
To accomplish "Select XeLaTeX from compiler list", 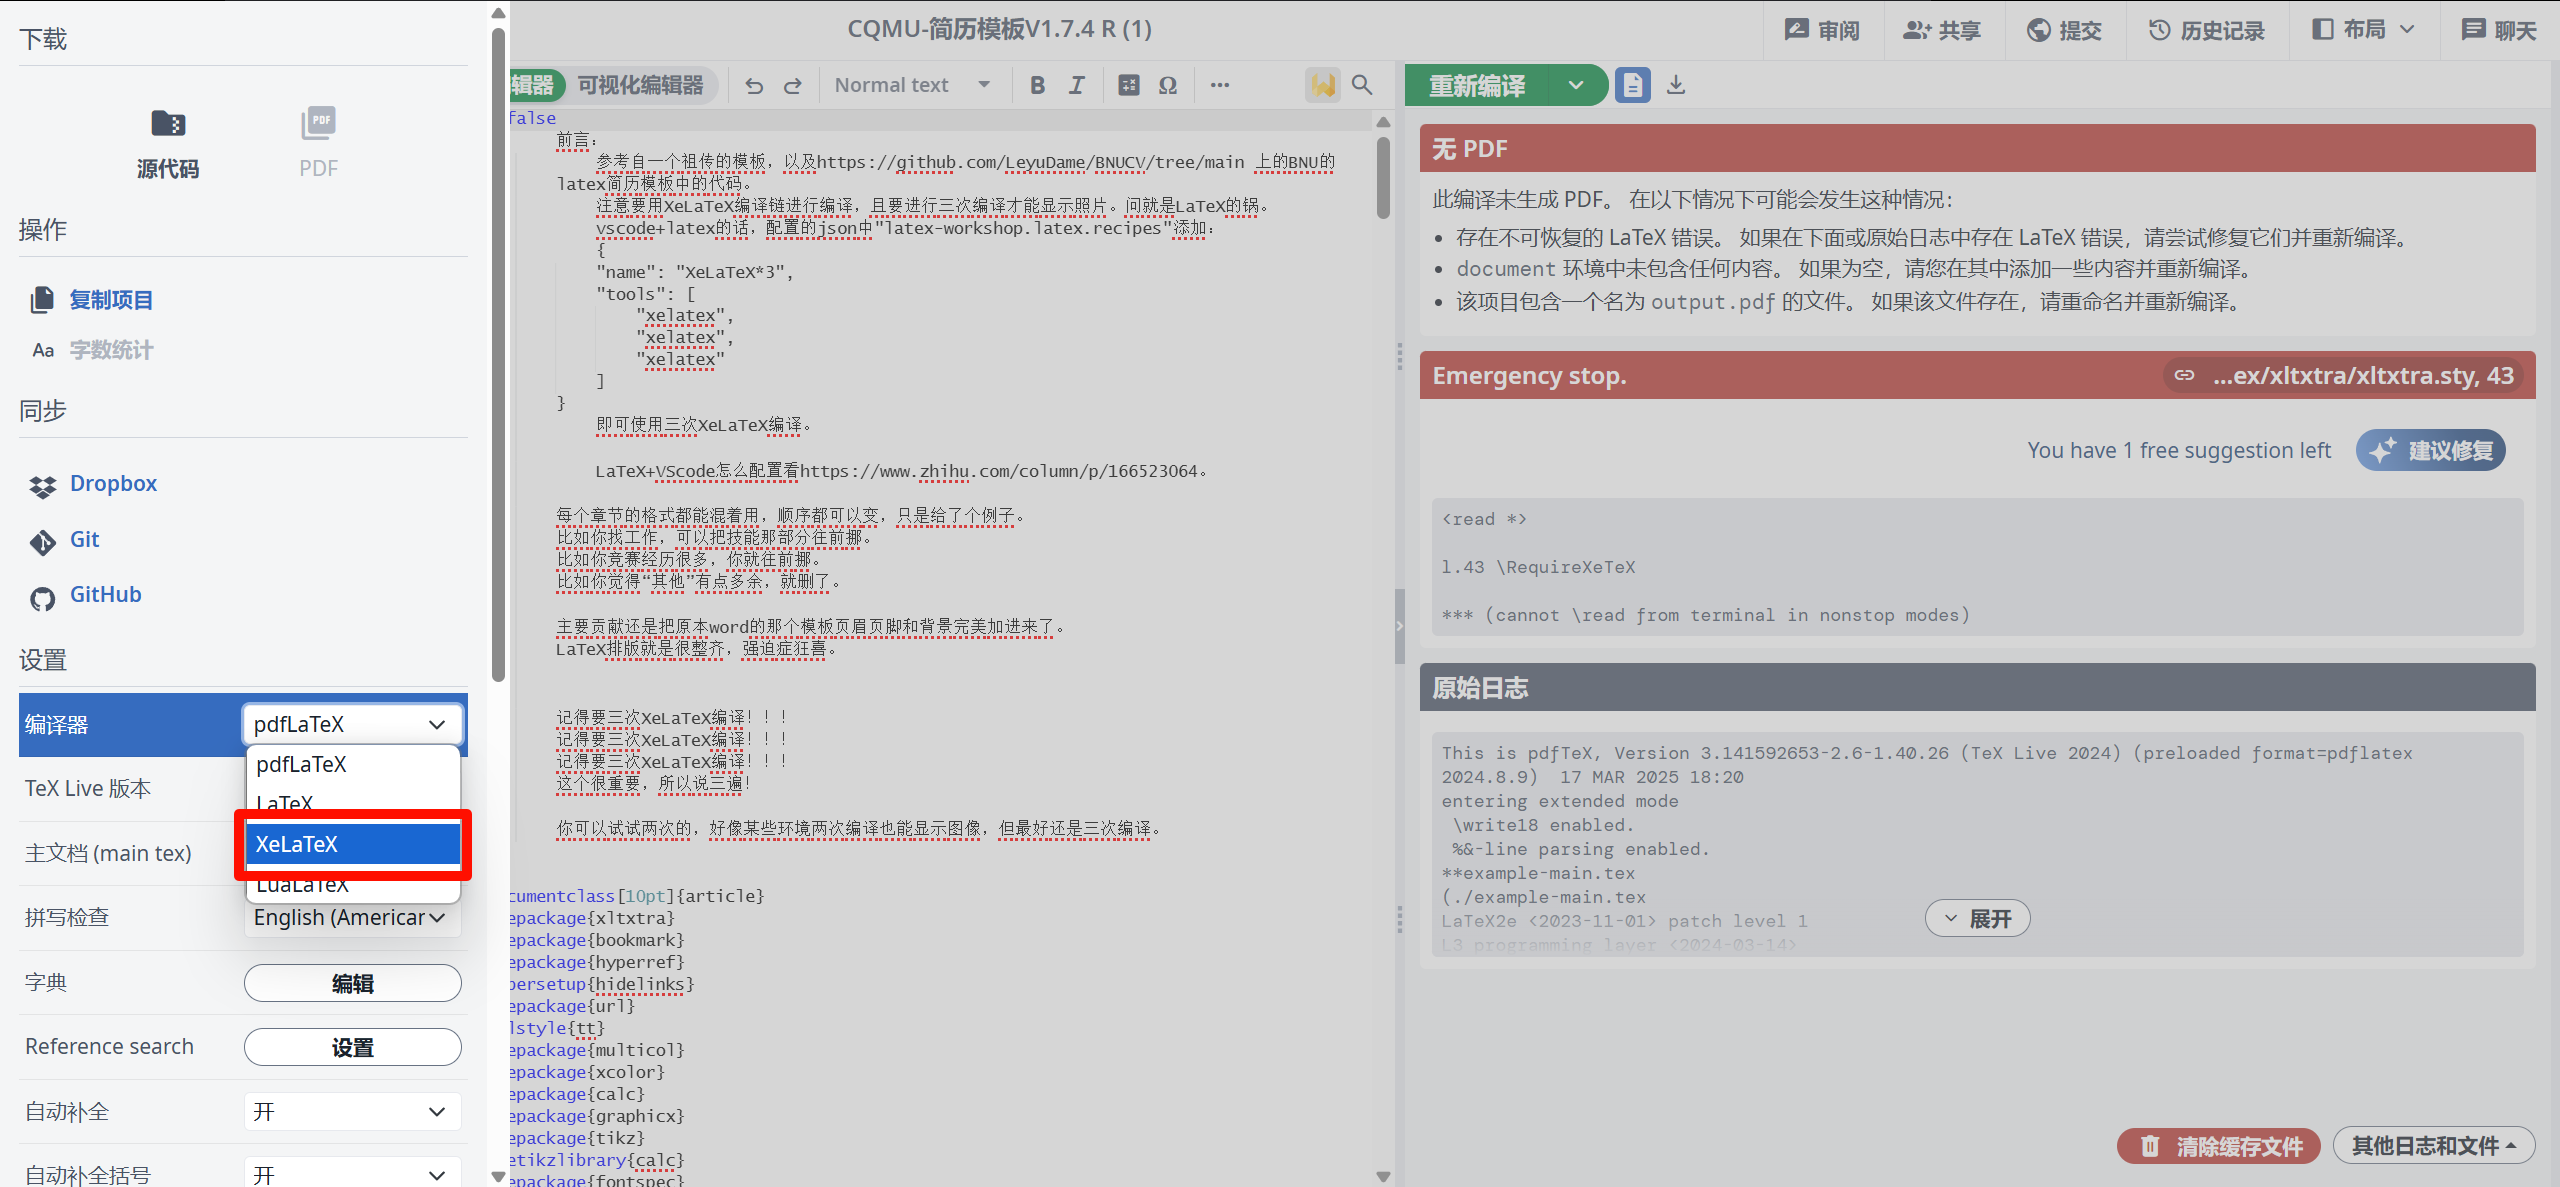I will pyautogui.click(x=352, y=844).
